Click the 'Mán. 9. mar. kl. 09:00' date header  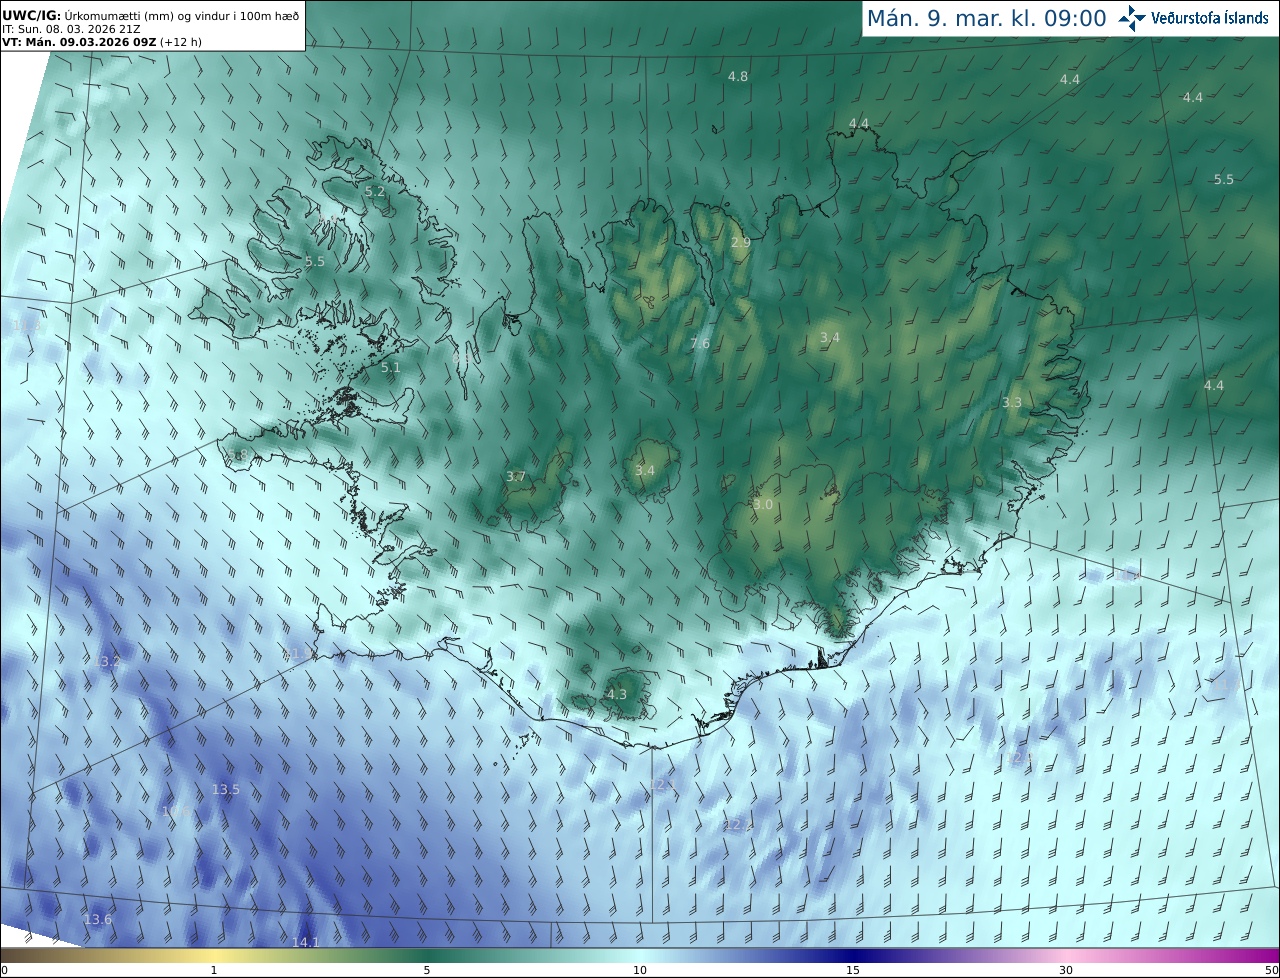[x=986, y=19]
